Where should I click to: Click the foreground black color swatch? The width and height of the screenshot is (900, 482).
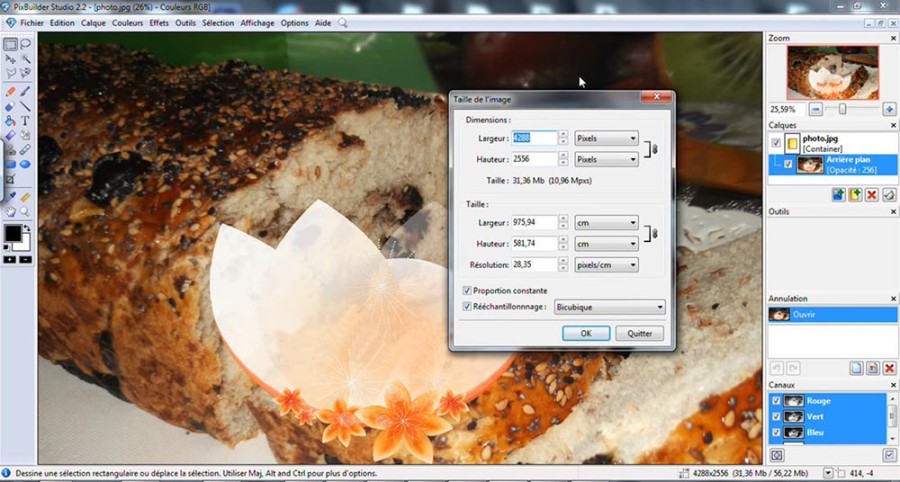point(13,233)
